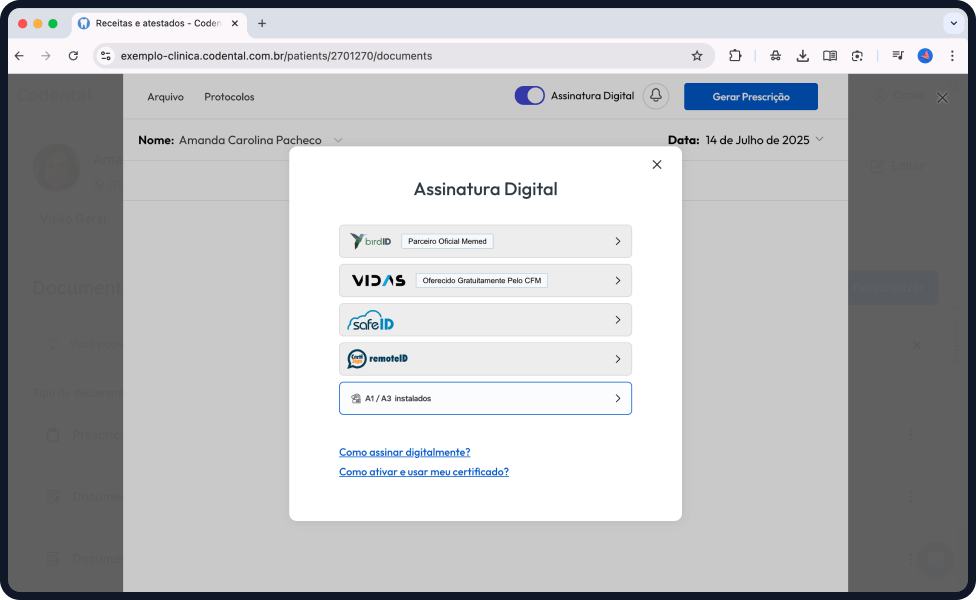976x600 pixels.
Task: Click the birdID row chevron arrow
Action: click(617, 241)
